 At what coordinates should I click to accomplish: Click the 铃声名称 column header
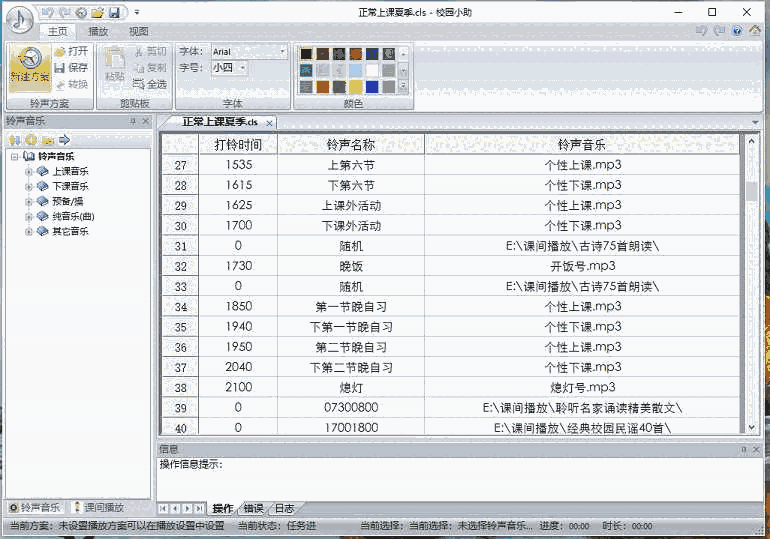pyautogui.click(x=351, y=145)
